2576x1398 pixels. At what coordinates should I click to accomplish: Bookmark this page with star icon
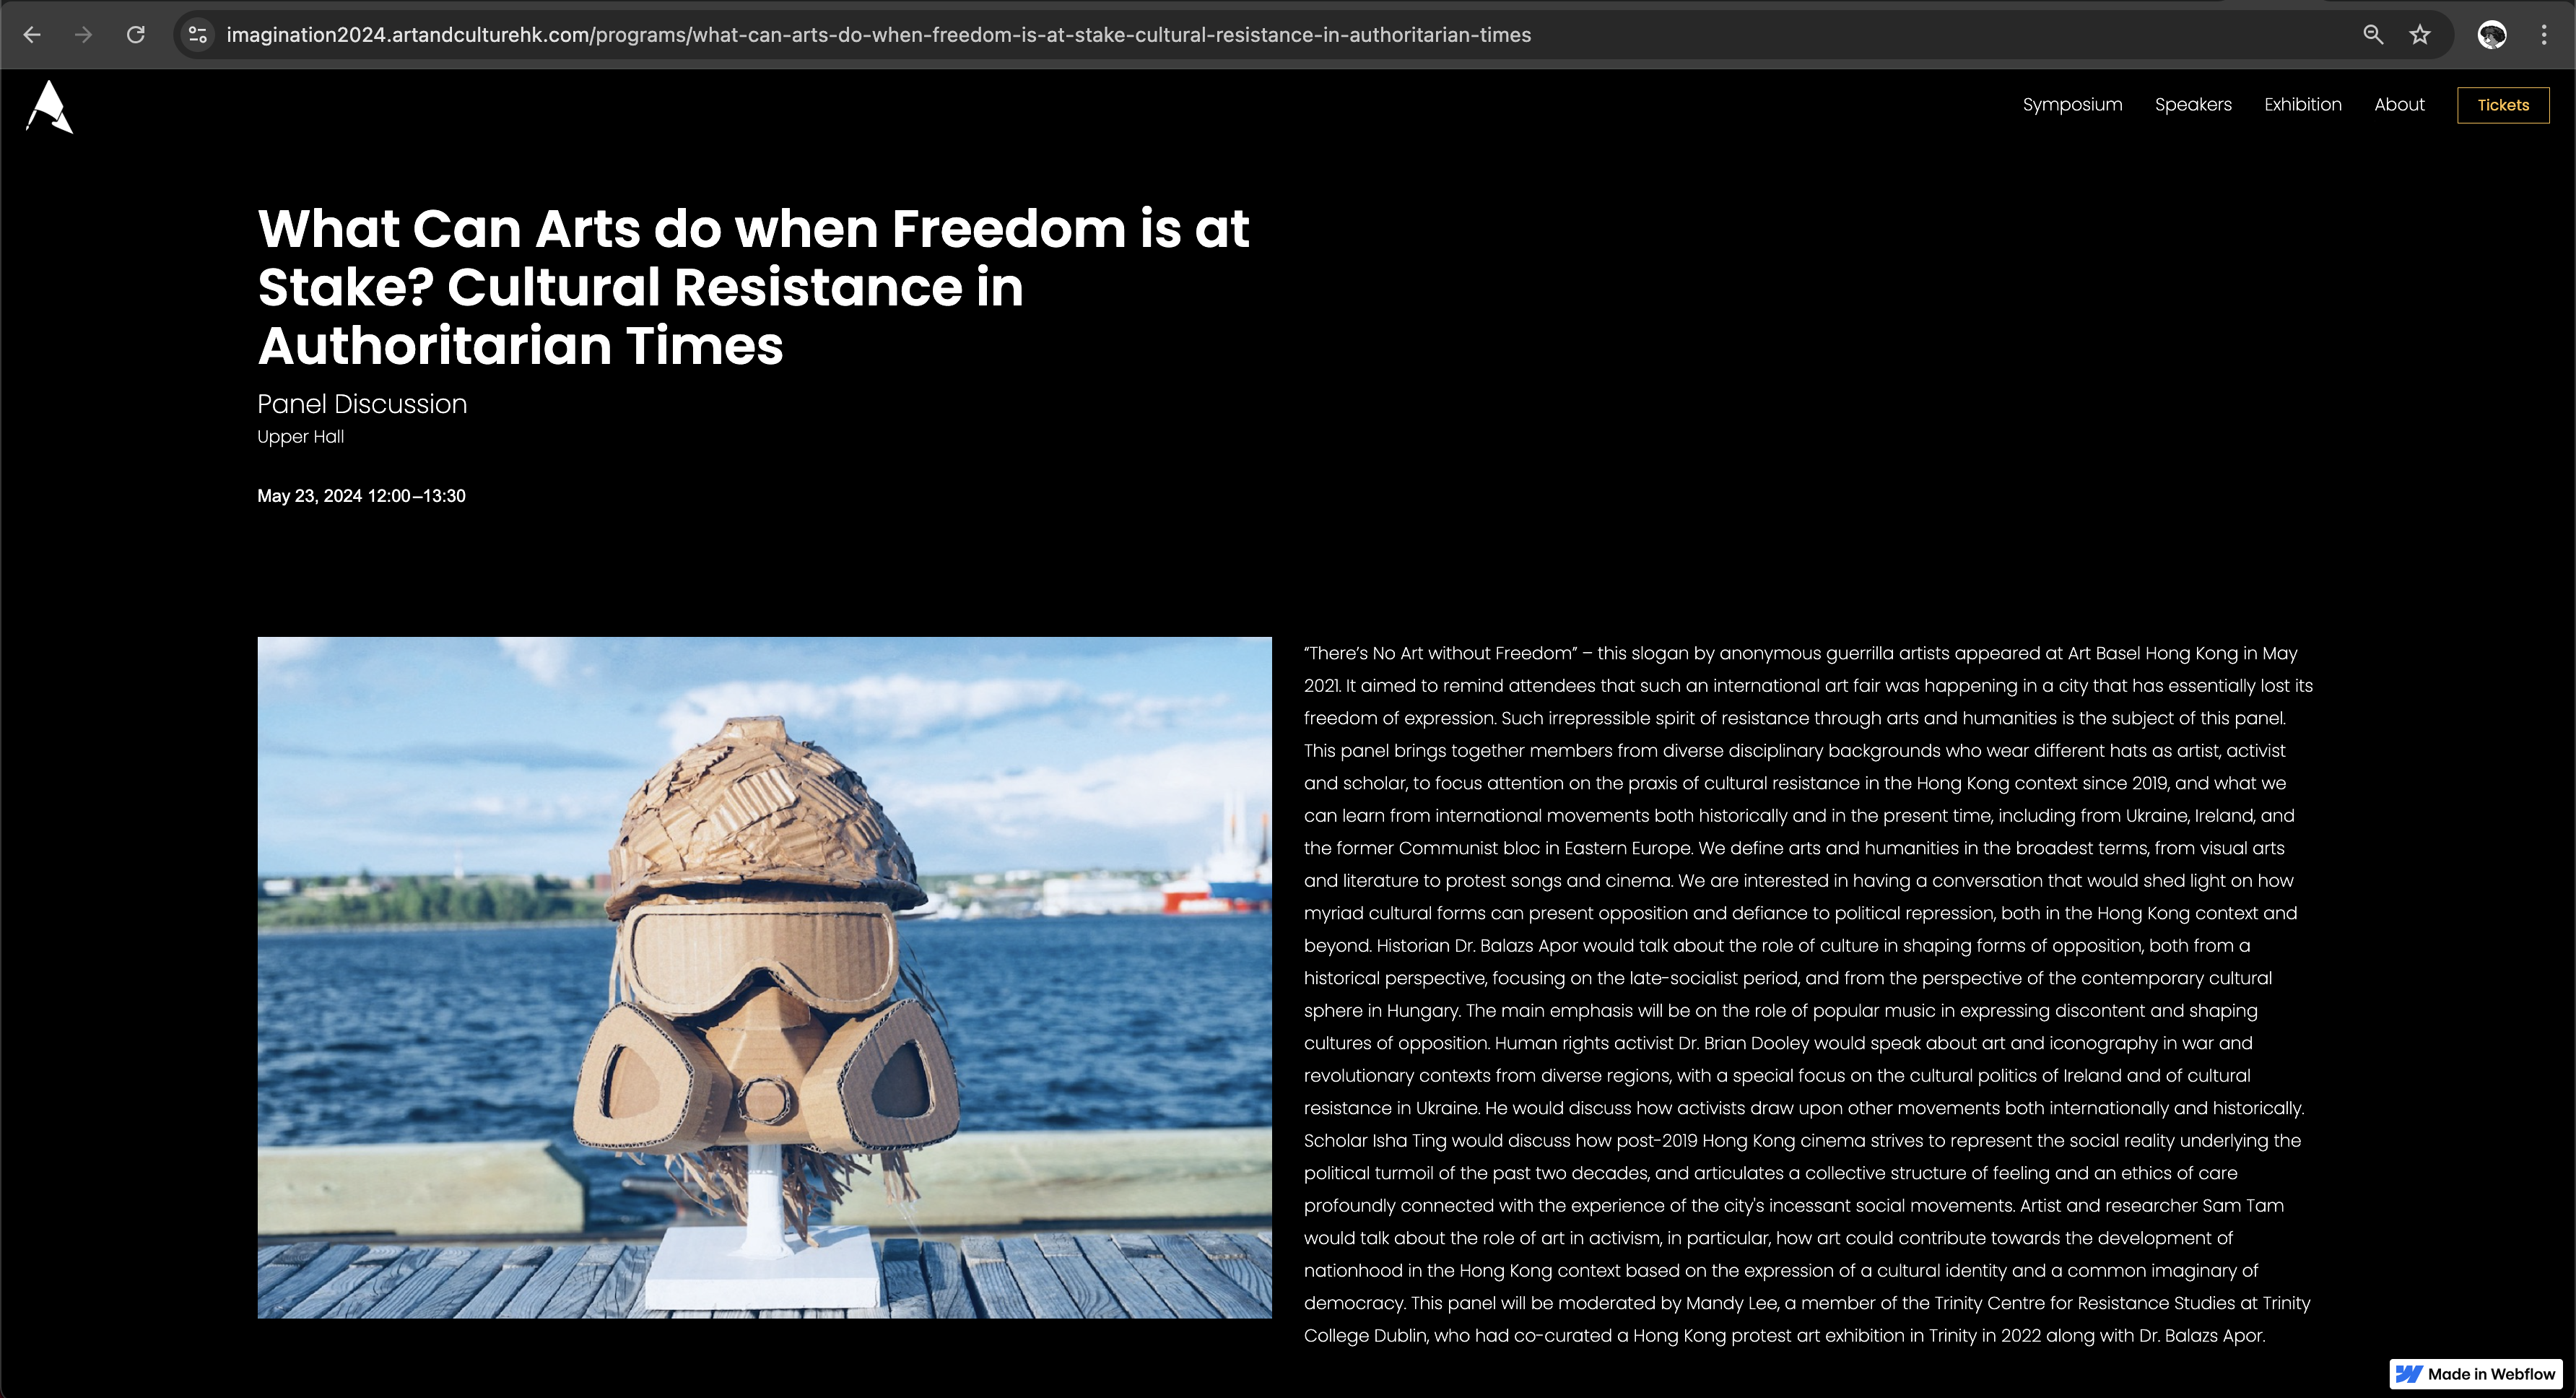[2419, 35]
